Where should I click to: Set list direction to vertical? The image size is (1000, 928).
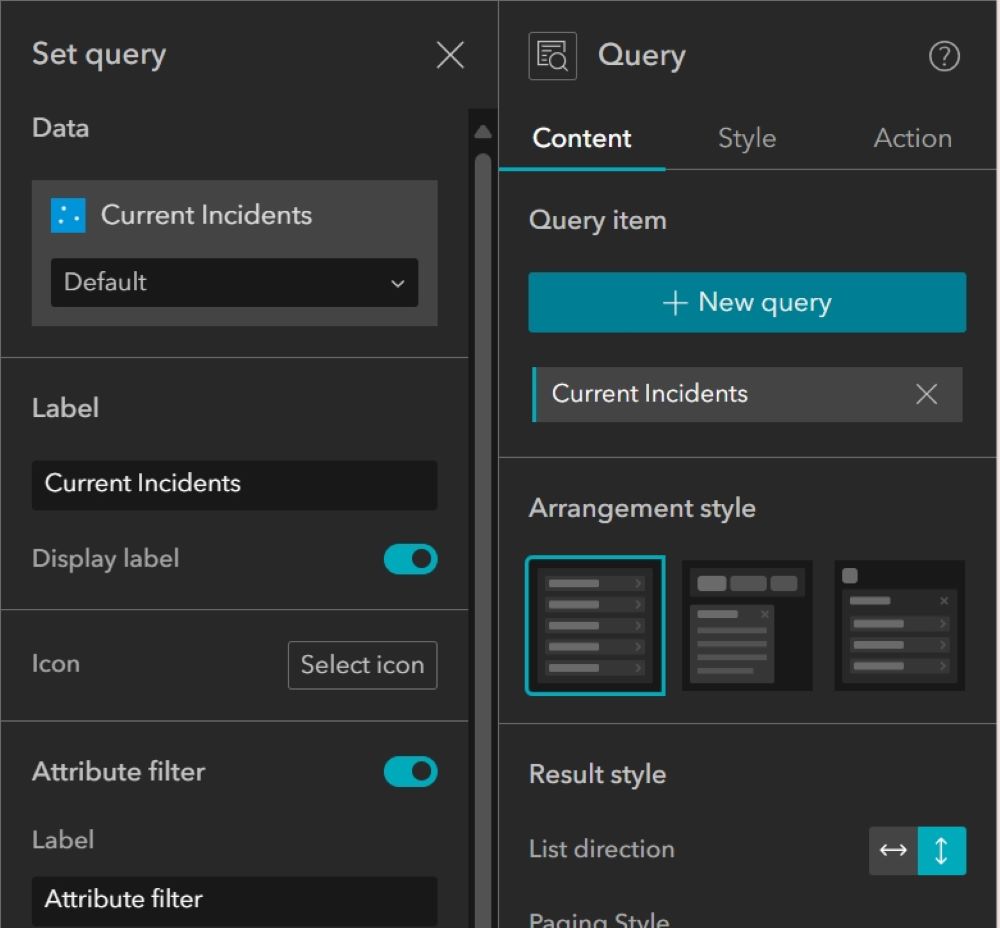coord(942,850)
